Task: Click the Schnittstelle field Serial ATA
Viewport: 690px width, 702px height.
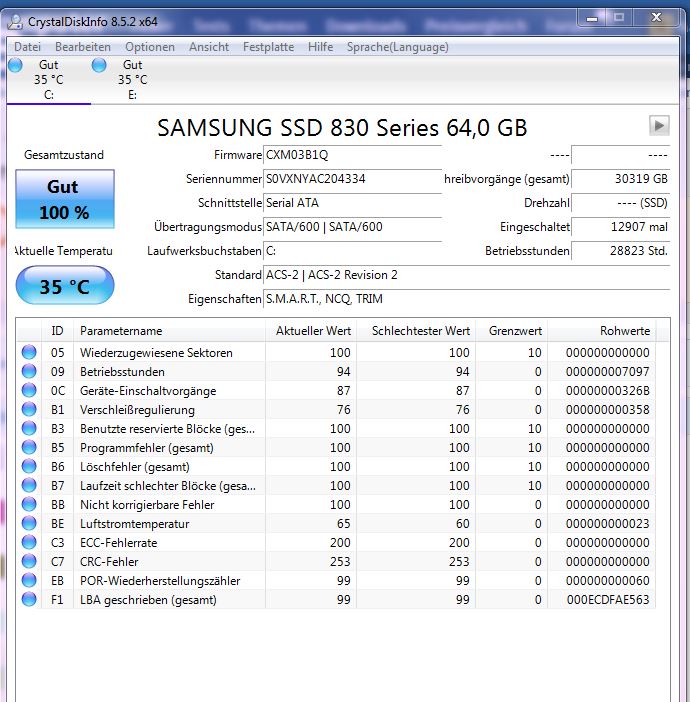Action: pos(352,203)
